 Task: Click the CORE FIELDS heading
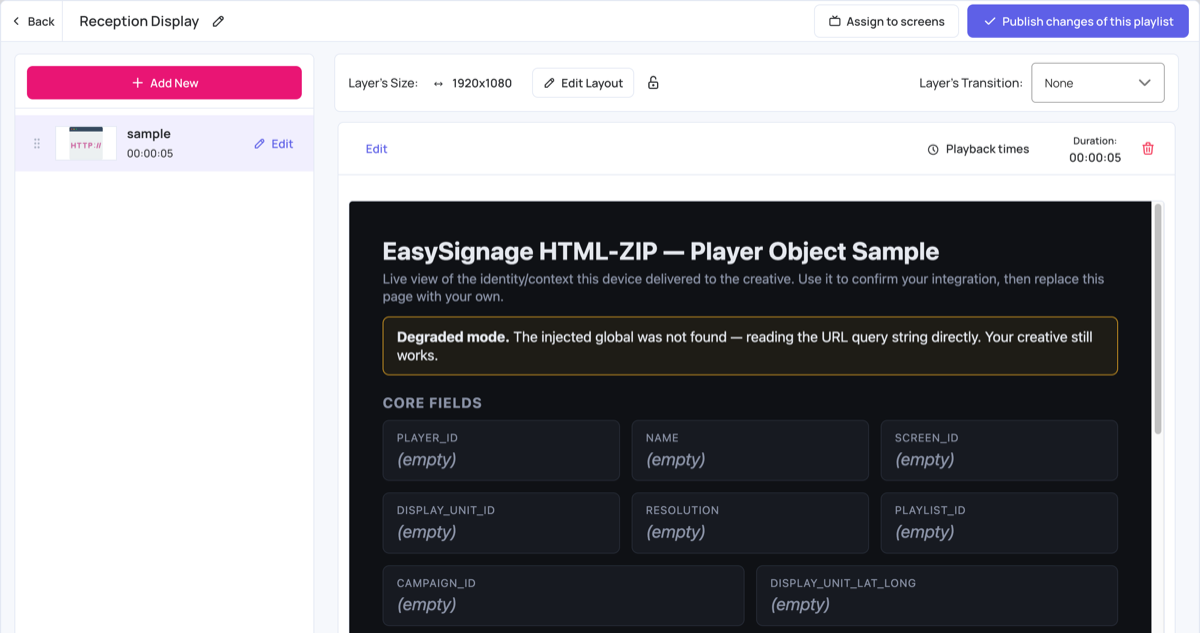(x=432, y=403)
